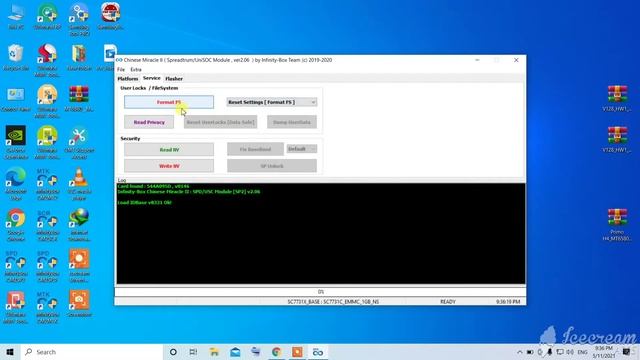The width and height of the screenshot is (640, 360).
Task: Click the Read NV button
Action: [x=169, y=149]
